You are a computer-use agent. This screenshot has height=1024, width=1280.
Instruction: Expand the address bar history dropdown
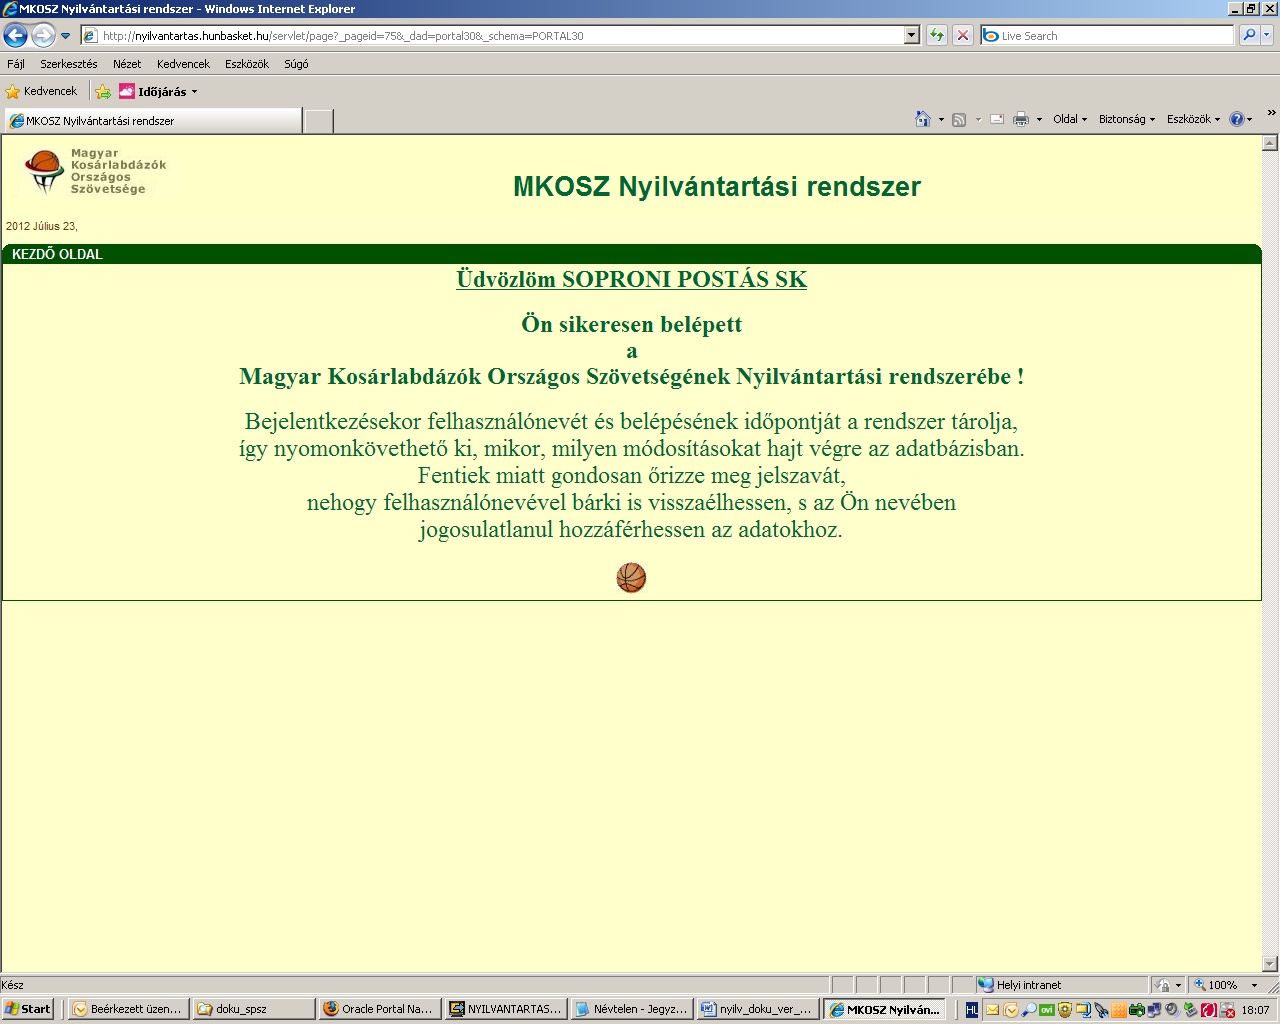pos(911,36)
